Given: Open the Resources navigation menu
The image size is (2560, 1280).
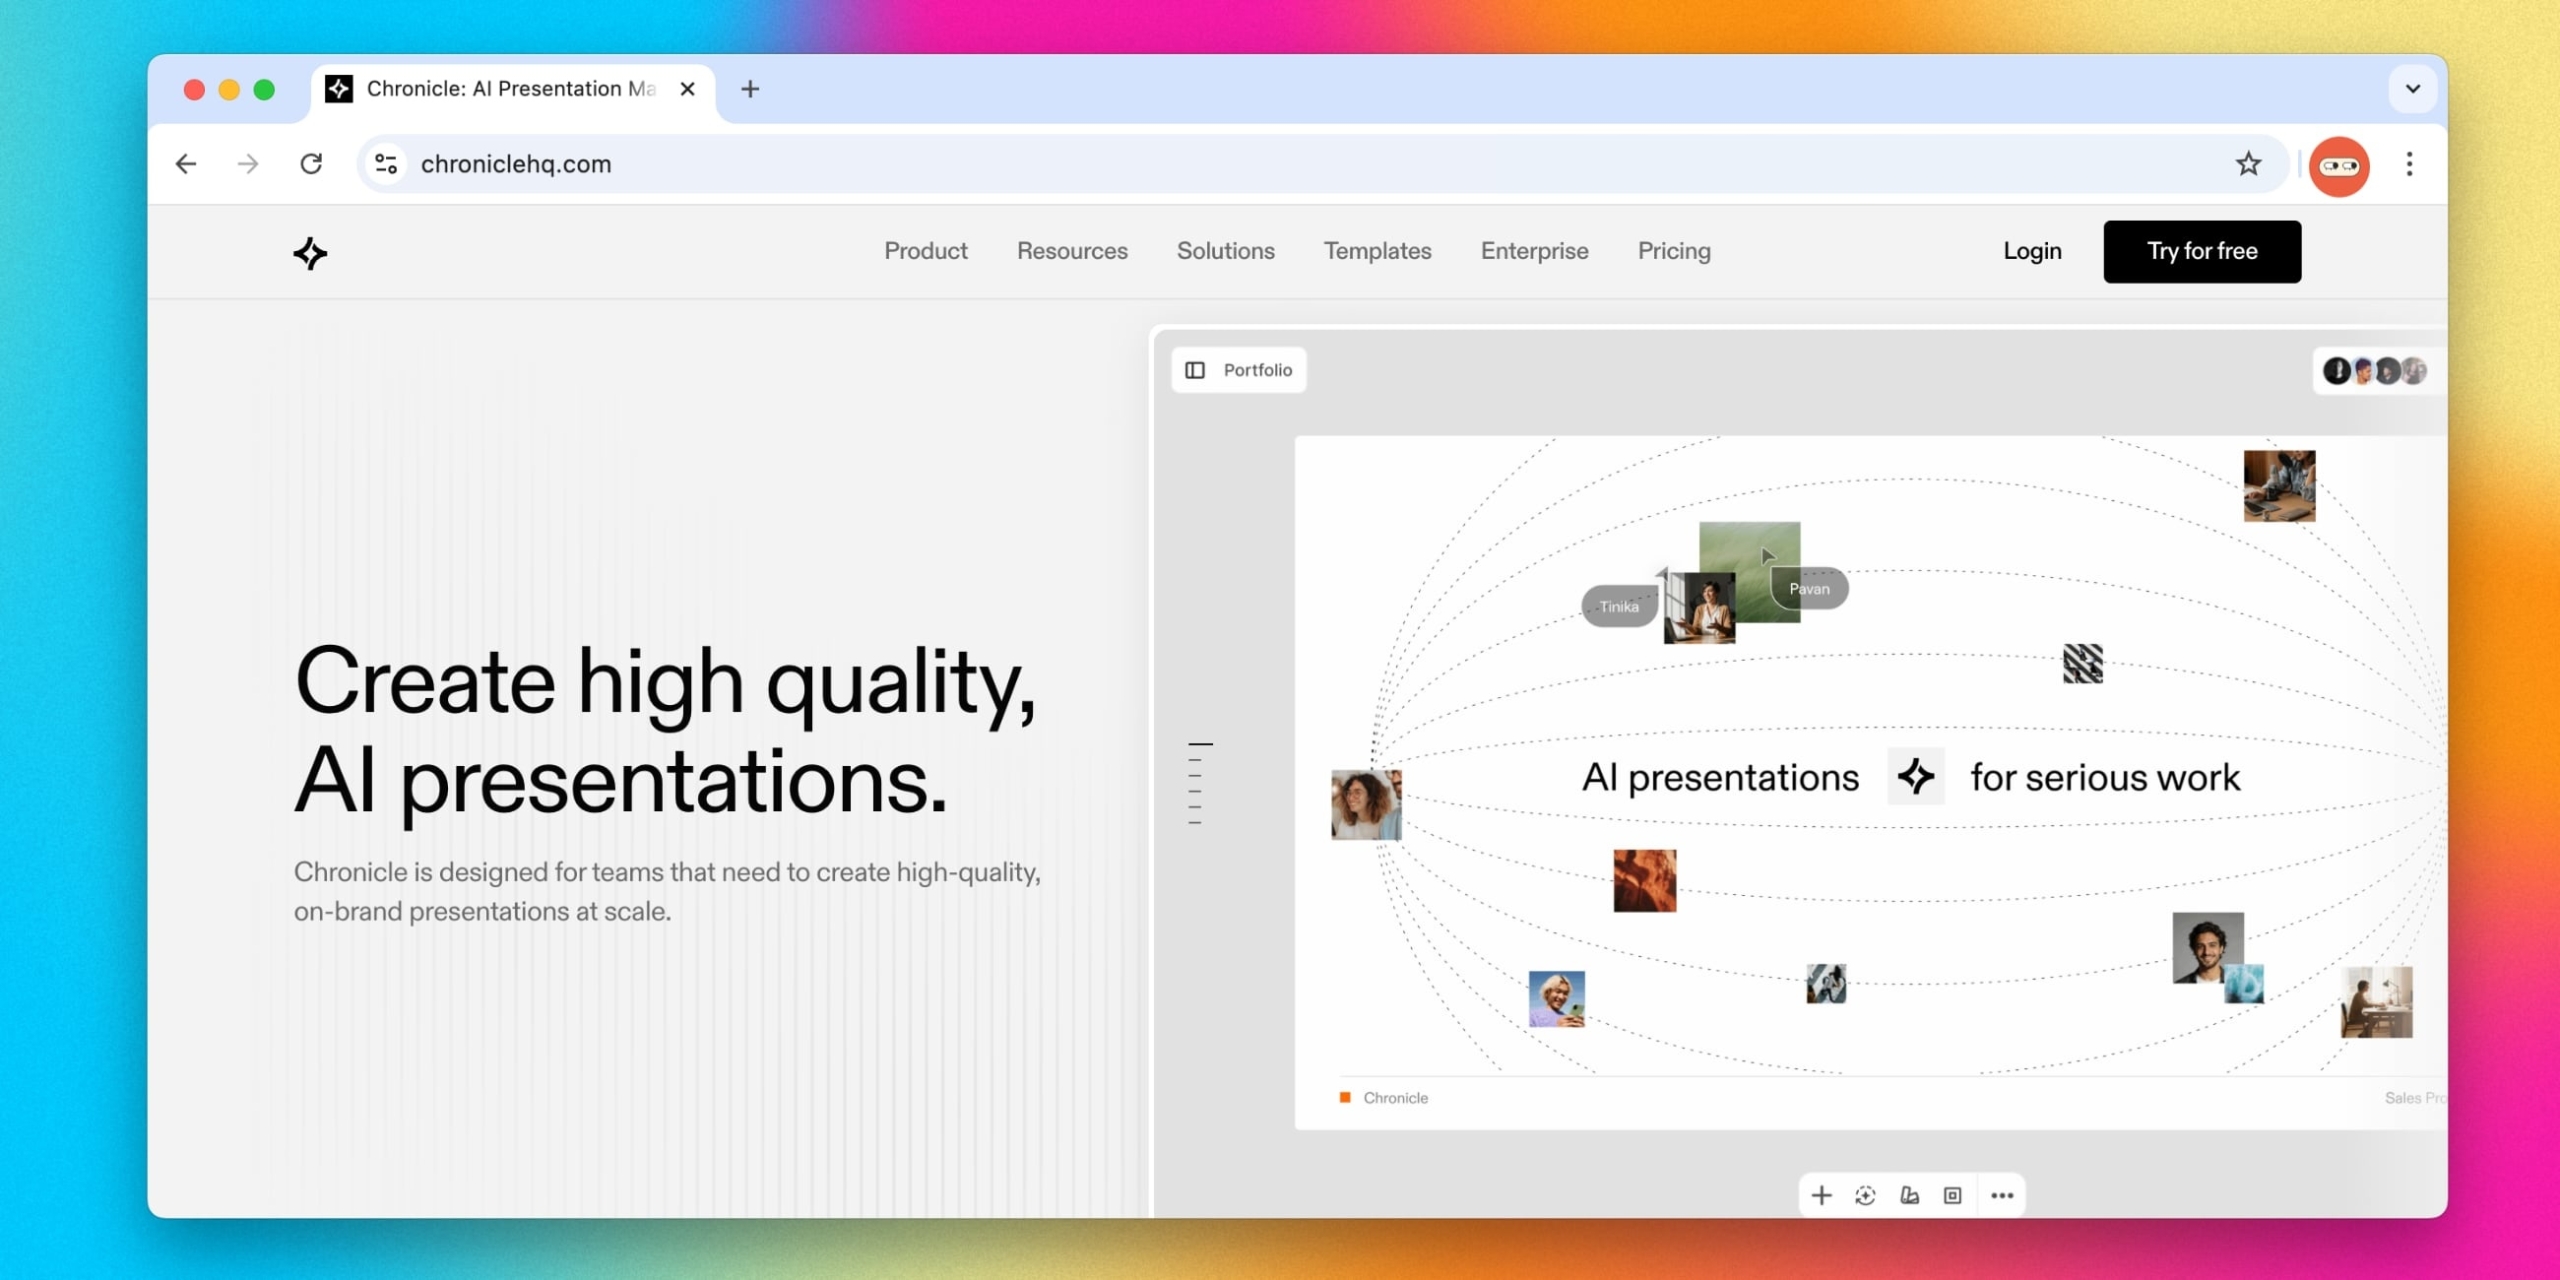Looking at the screenshot, I should tap(1071, 251).
